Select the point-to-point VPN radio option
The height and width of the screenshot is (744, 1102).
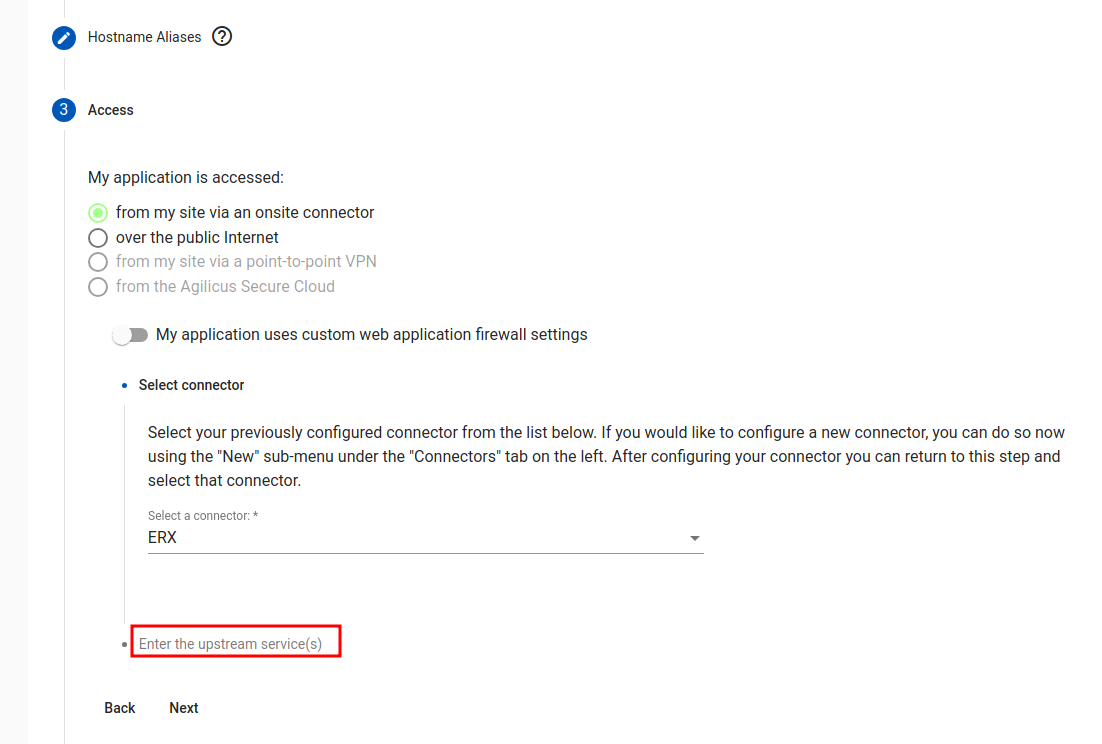[98, 262]
